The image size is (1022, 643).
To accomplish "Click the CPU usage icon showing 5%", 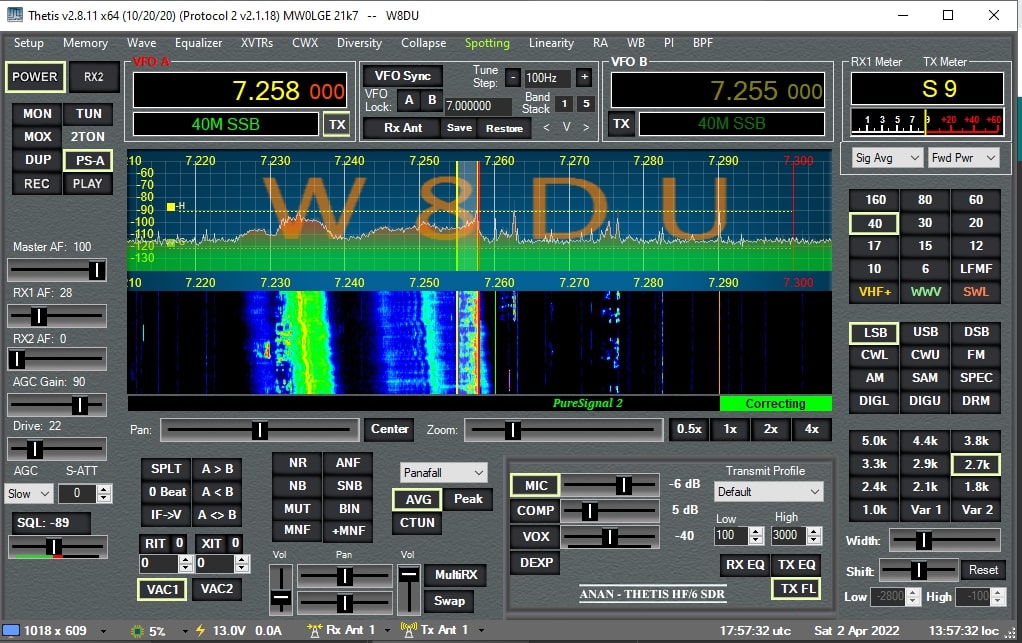I will click(137, 631).
